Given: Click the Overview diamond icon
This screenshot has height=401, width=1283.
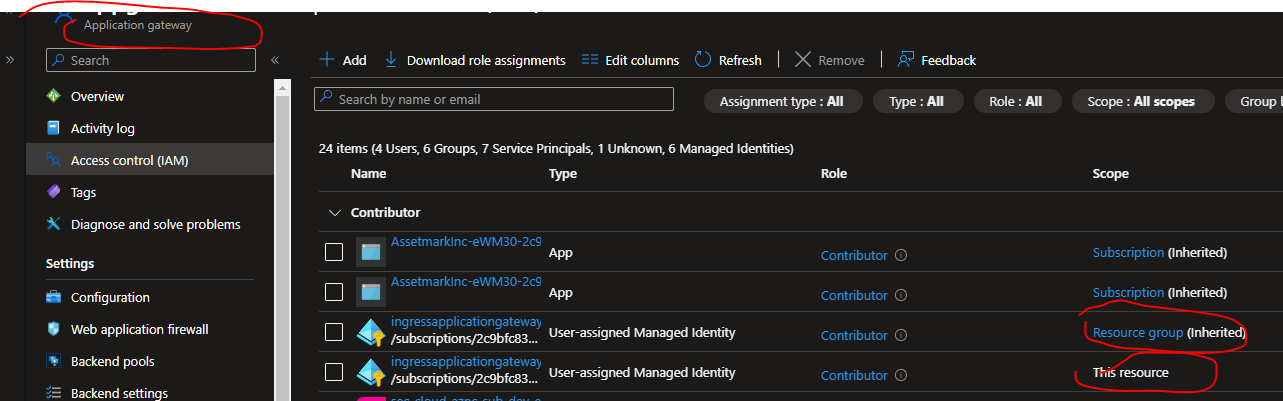Looking at the screenshot, I should coord(54,96).
